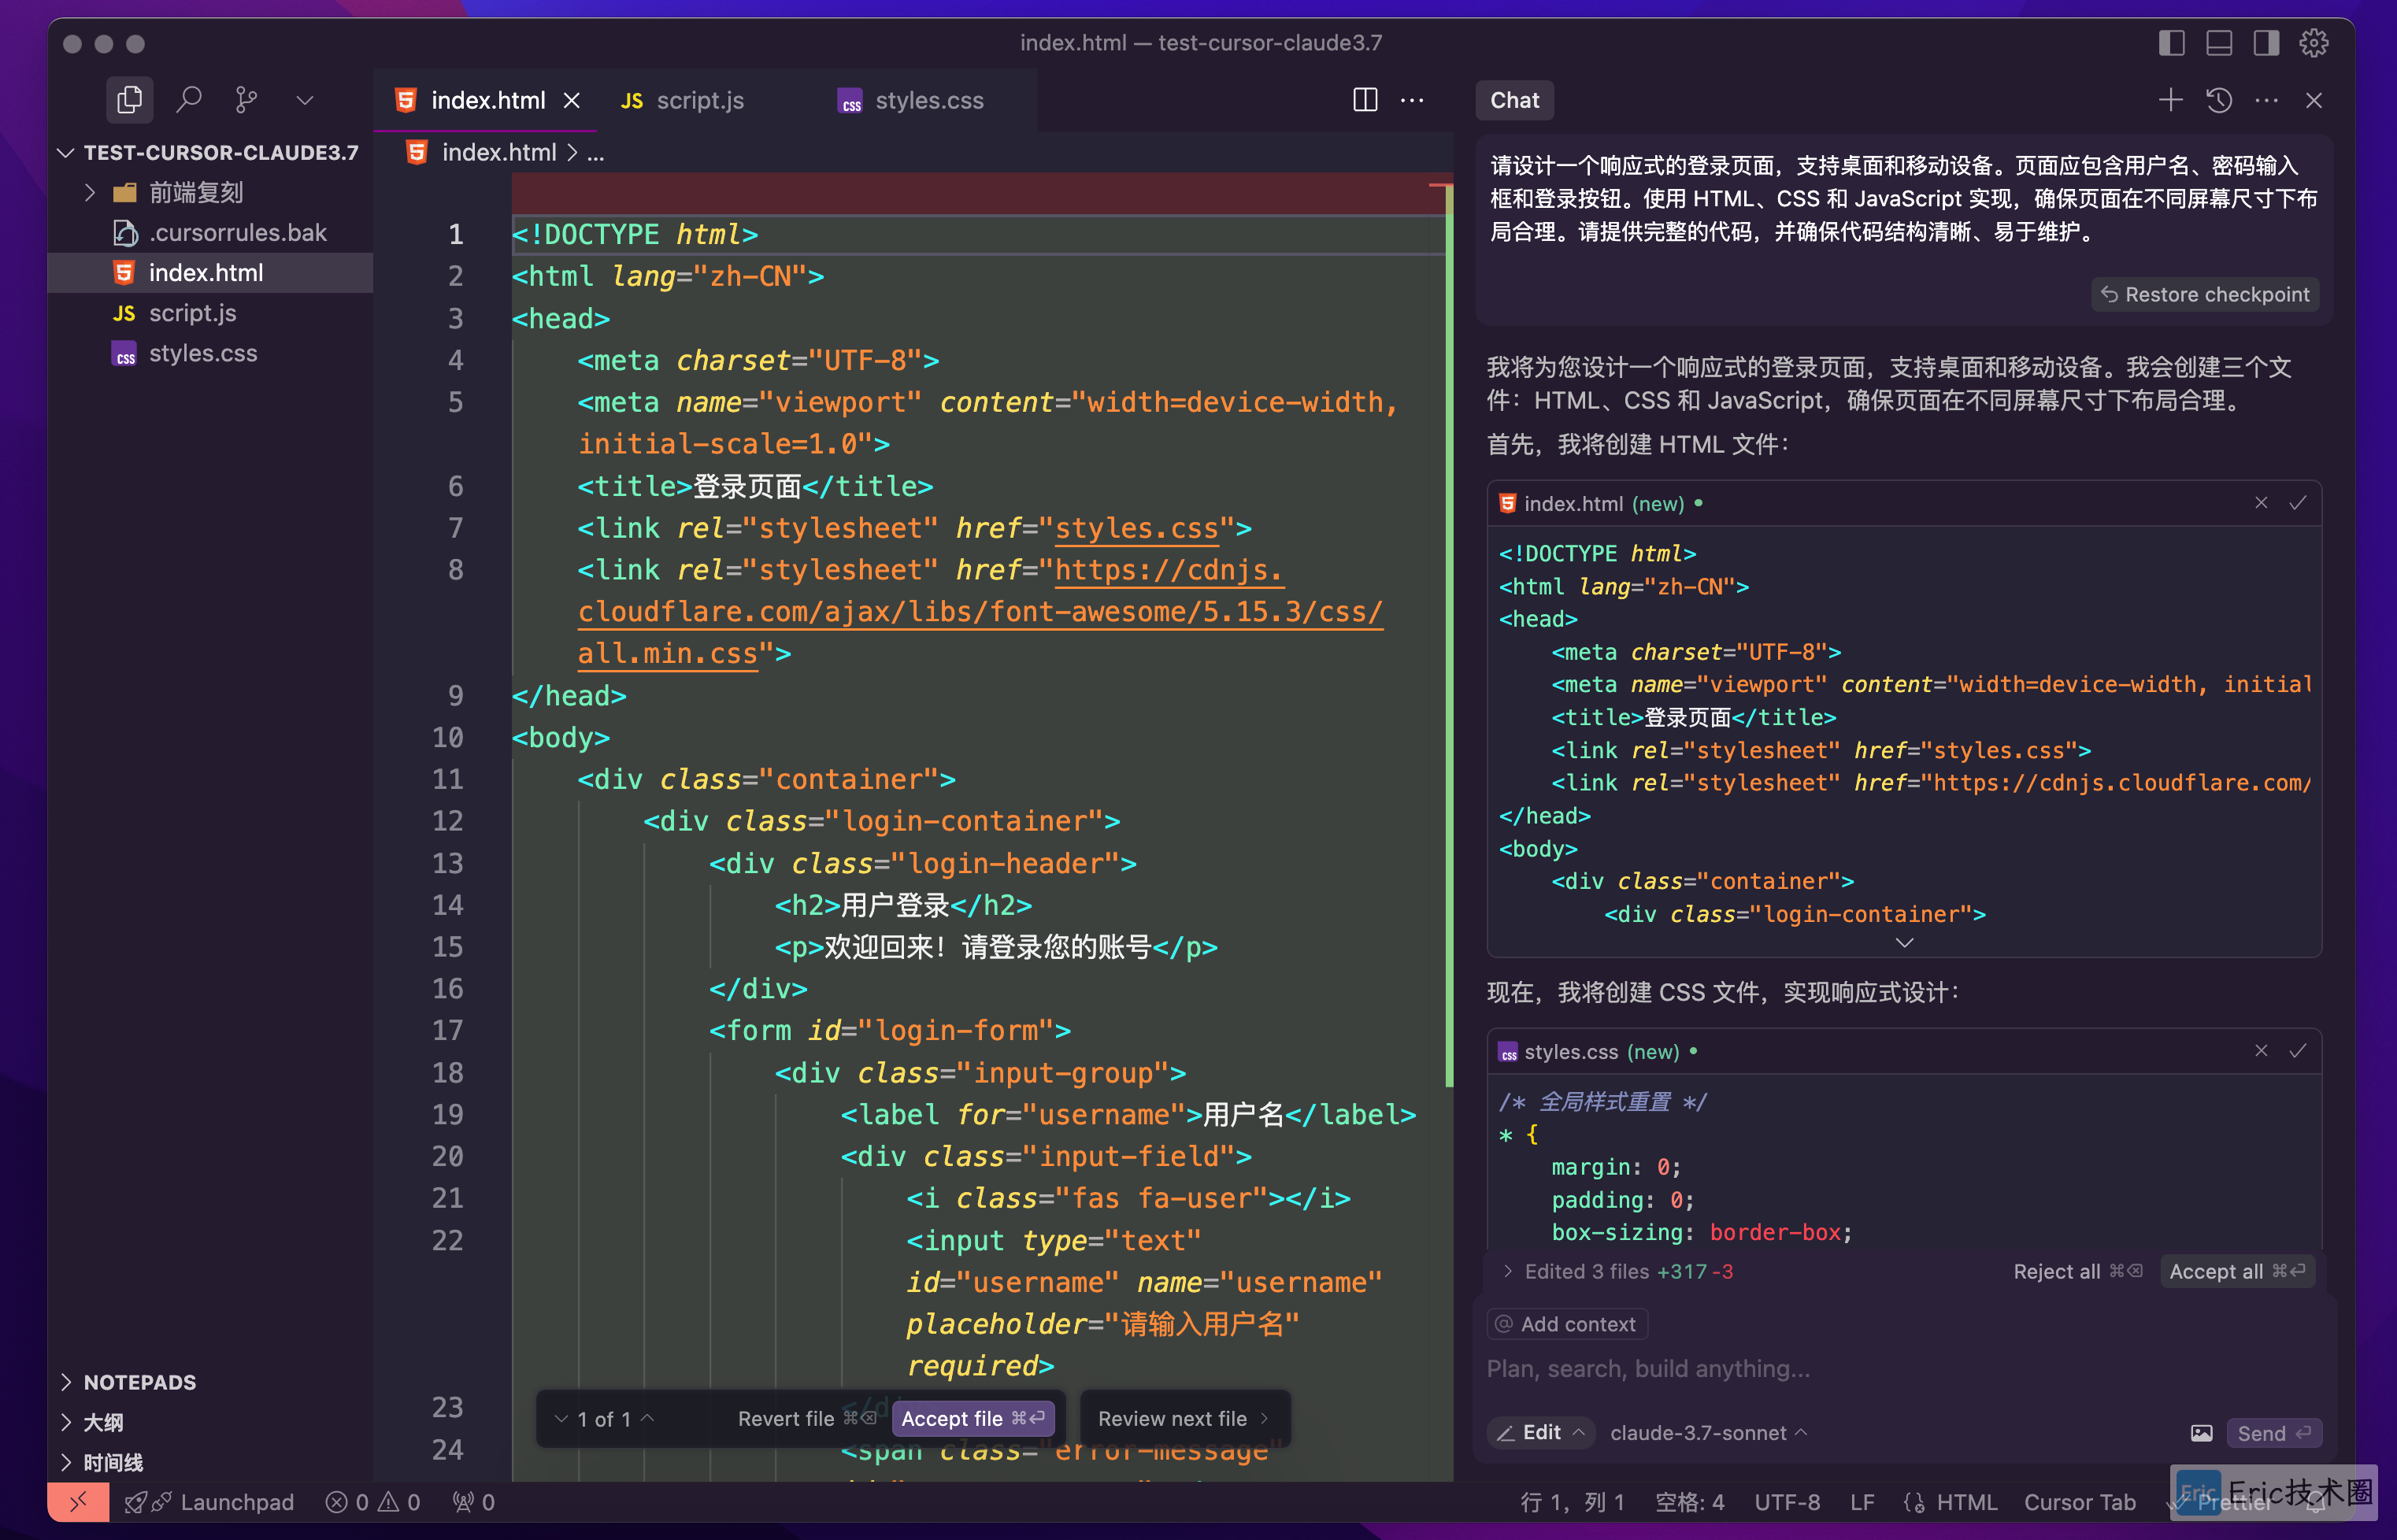This screenshot has width=2397, height=1540.
Task: Select index.html in the file explorer
Action: coord(210,273)
